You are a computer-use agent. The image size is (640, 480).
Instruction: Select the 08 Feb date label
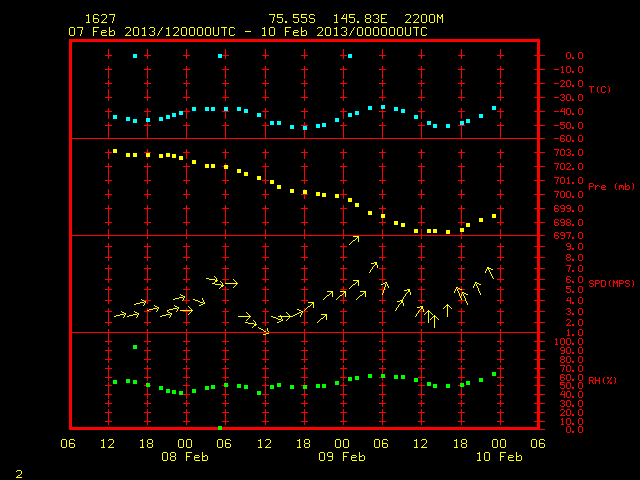(185, 456)
